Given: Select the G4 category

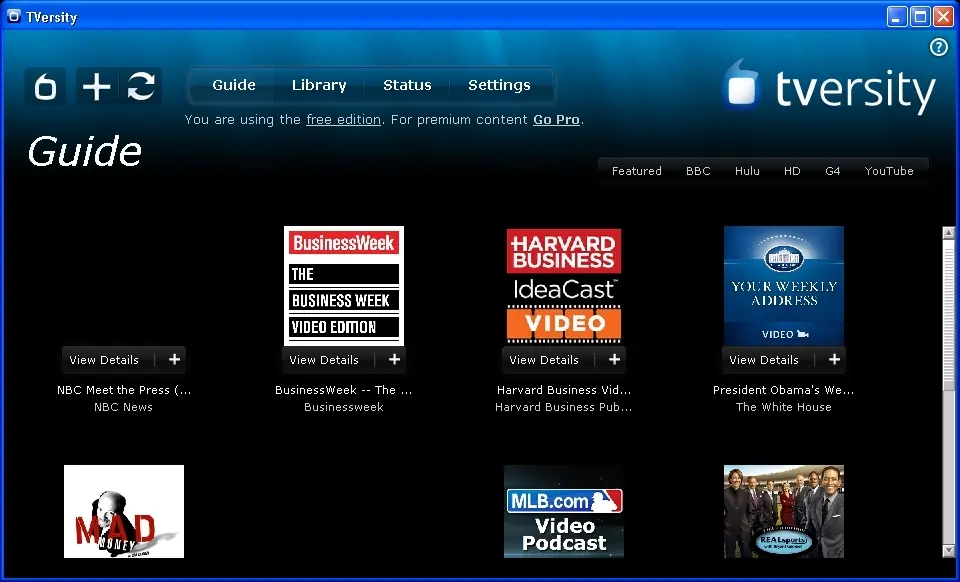Looking at the screenshot, I should (833, 171).
